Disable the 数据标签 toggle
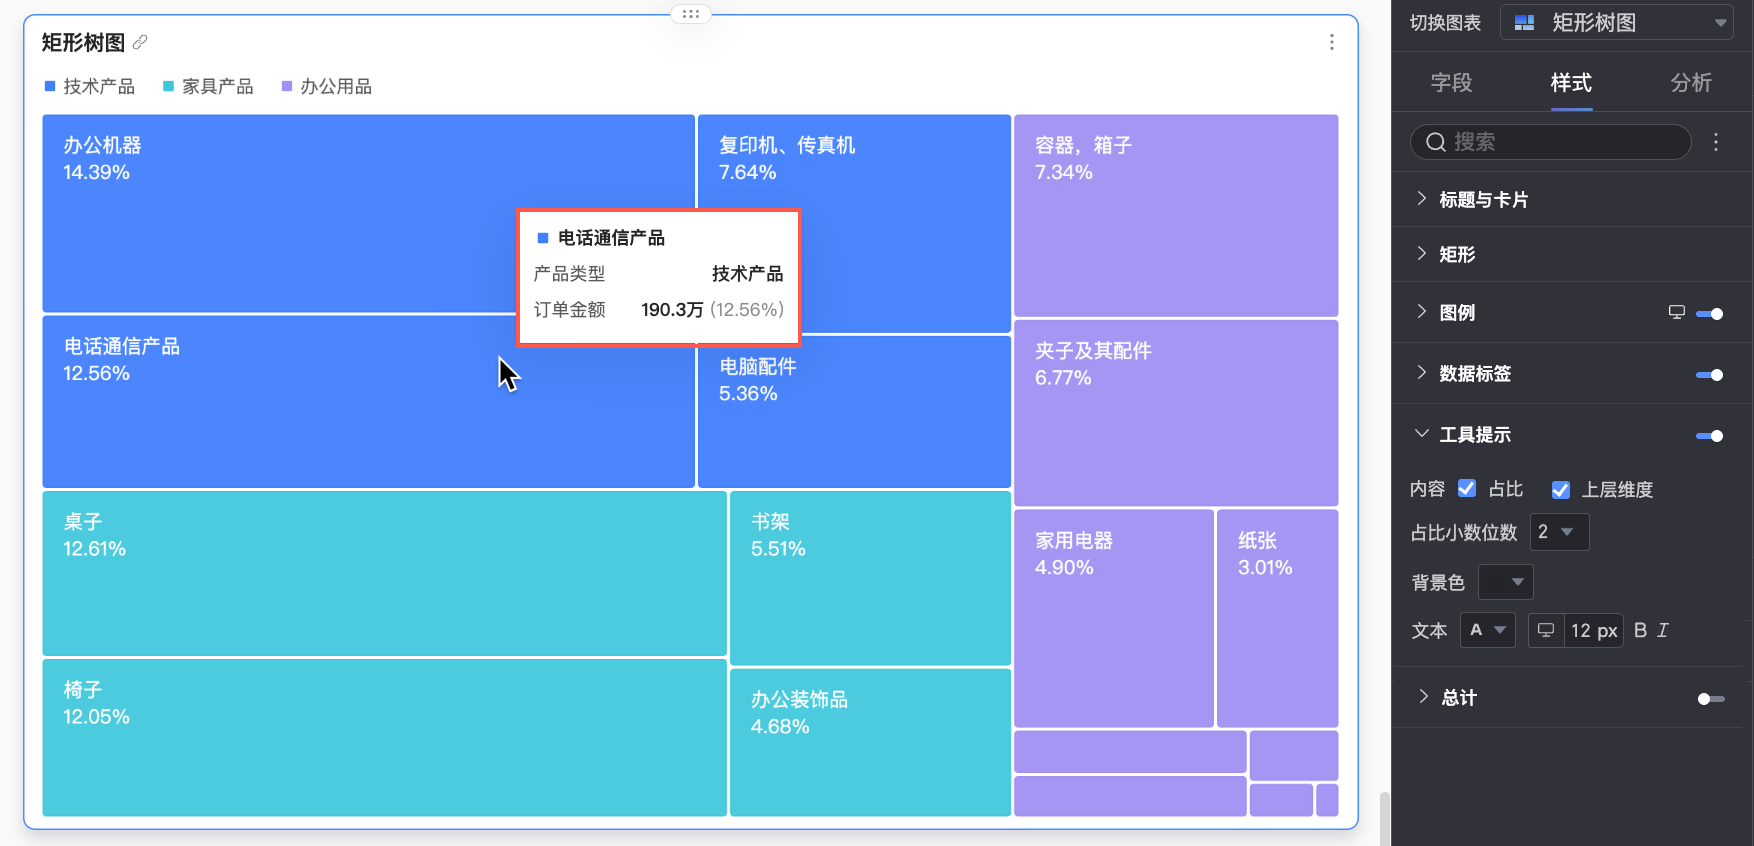 coord(1710,375)
